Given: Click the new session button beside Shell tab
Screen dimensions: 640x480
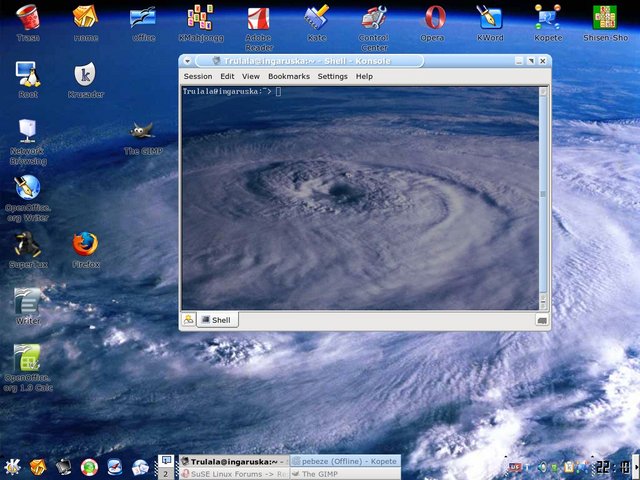Looking at the screenshot, I should coord(189,320).
